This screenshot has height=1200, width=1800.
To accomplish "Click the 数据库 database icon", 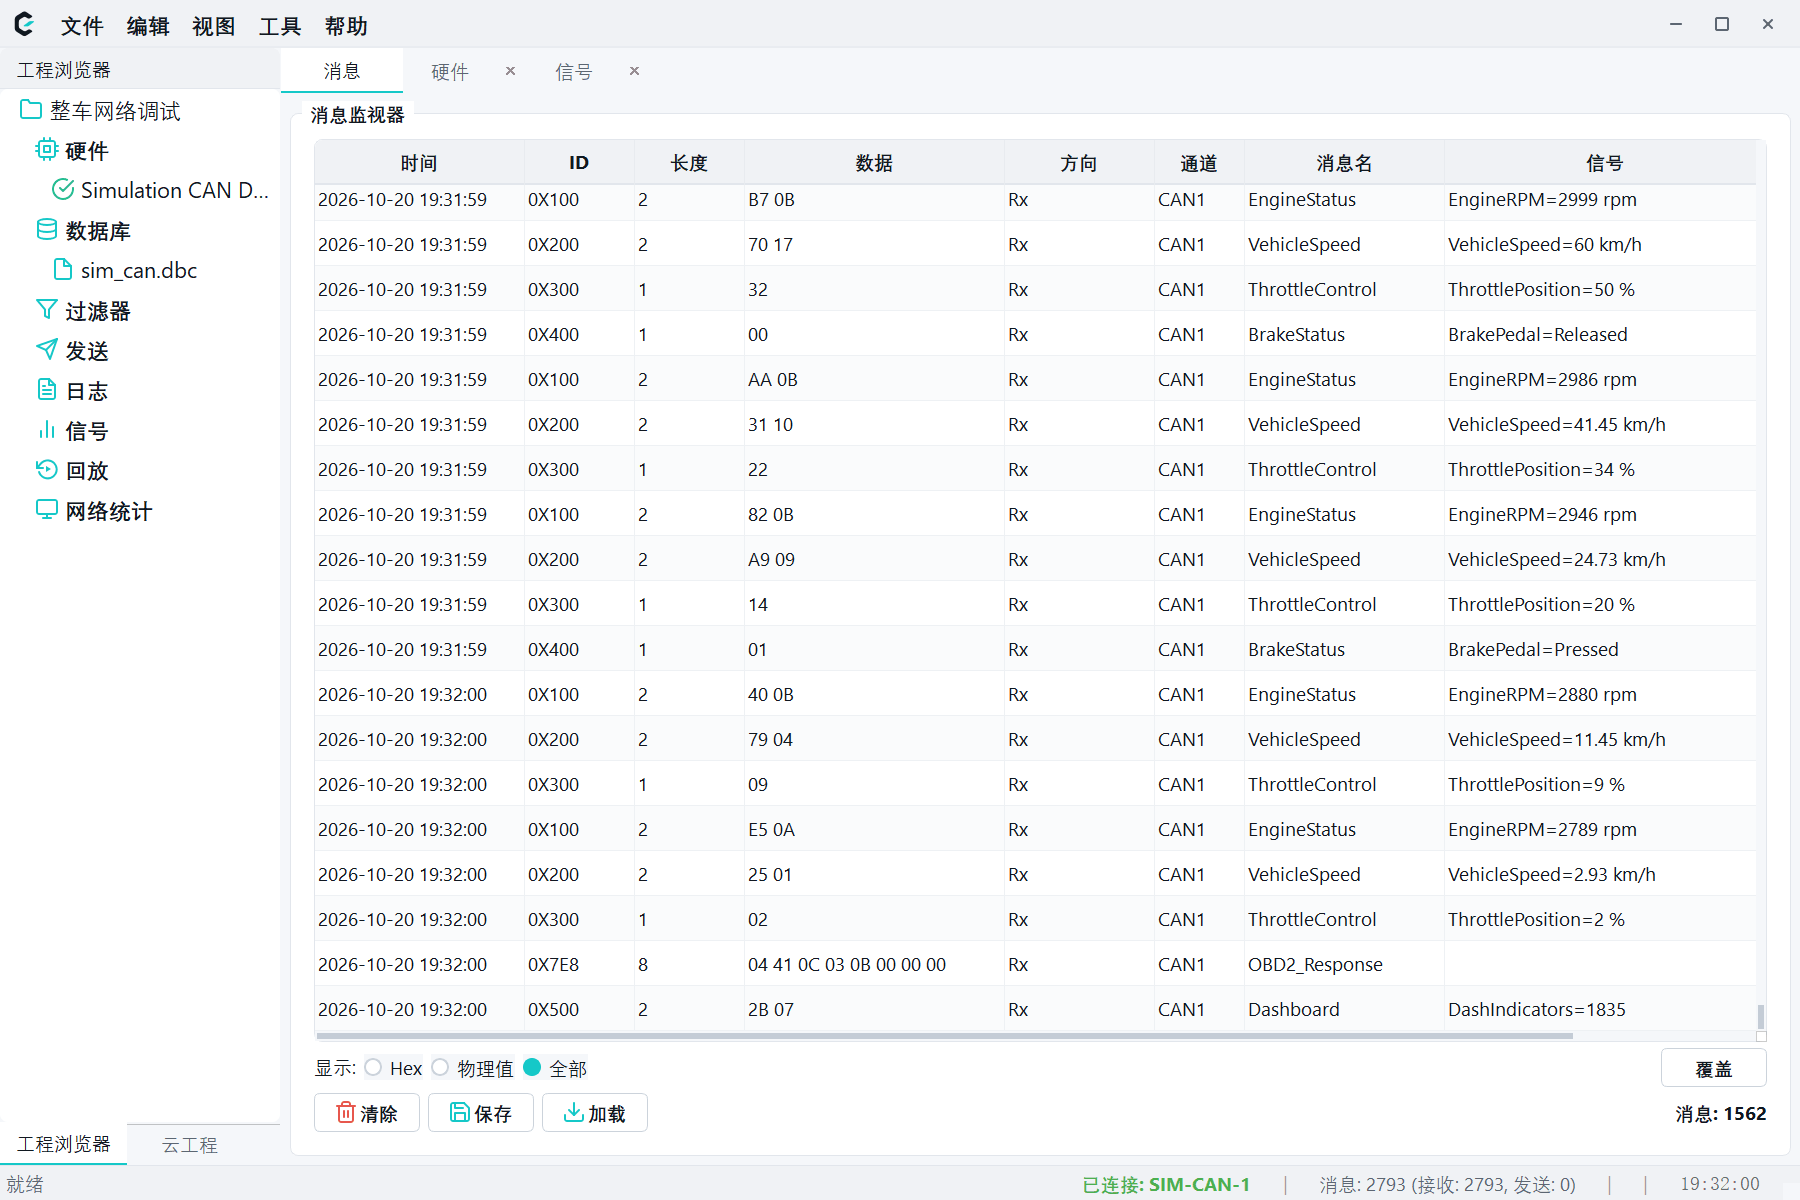I will pyautogui.click(x=47, y=229).
